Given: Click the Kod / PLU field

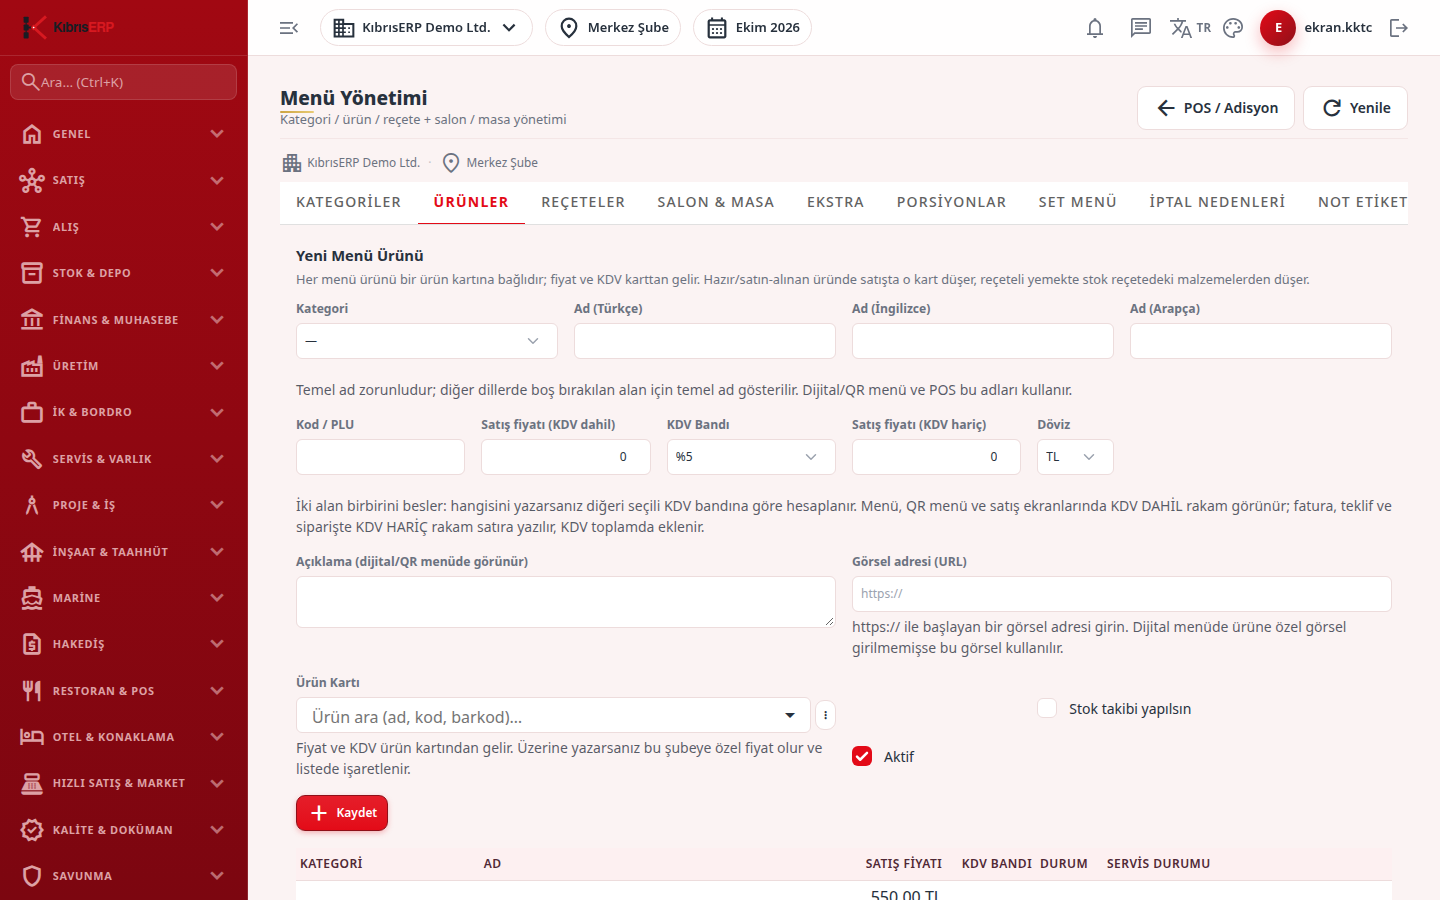Looking at the screenshot, I should [x=380, y=457].
